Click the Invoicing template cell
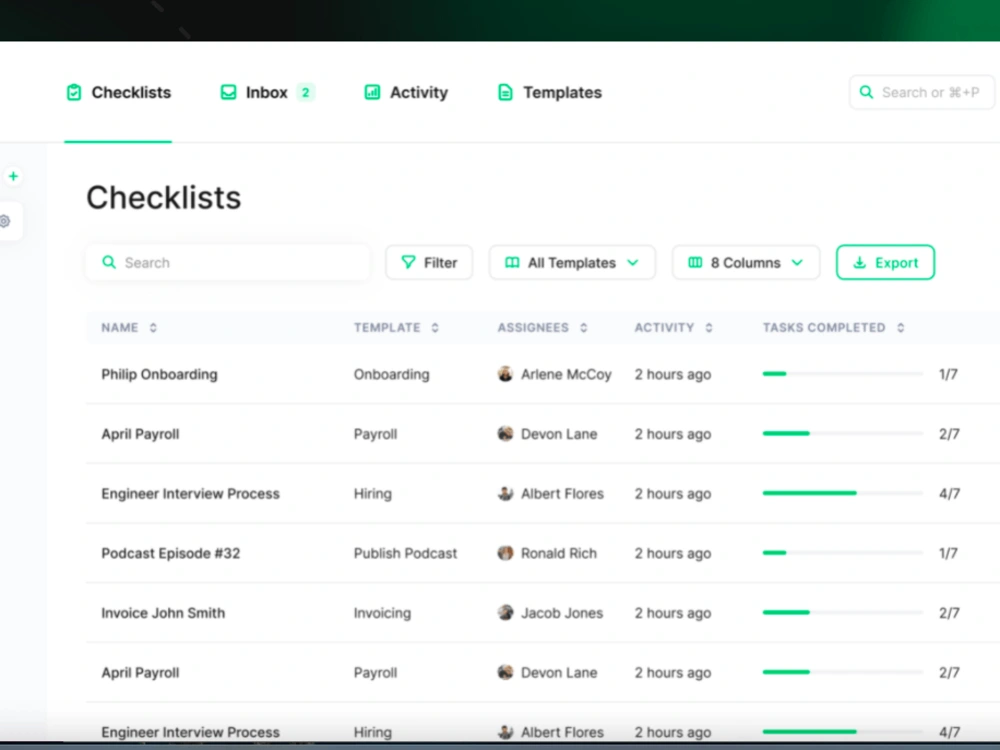This screenshot has height=750, width=1000. tap(383, 613)
